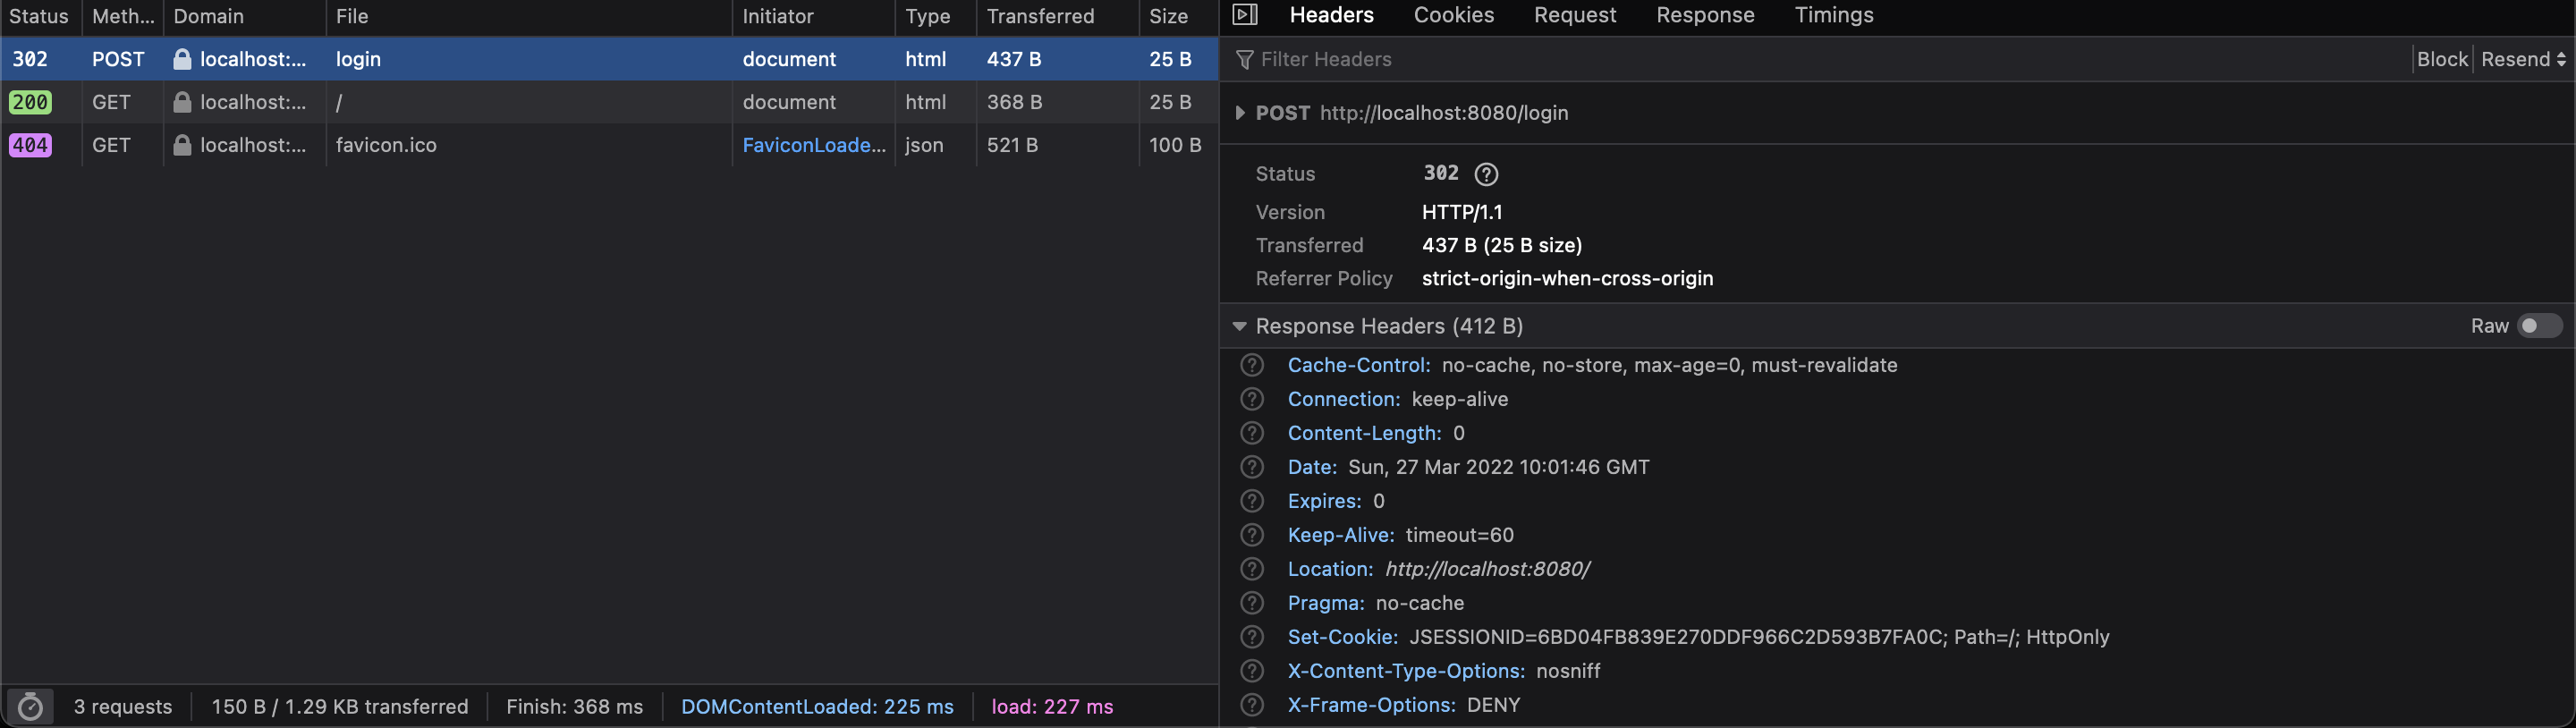
Task: Switch to the Cookies tab
Action: (x=1453, y=15)
